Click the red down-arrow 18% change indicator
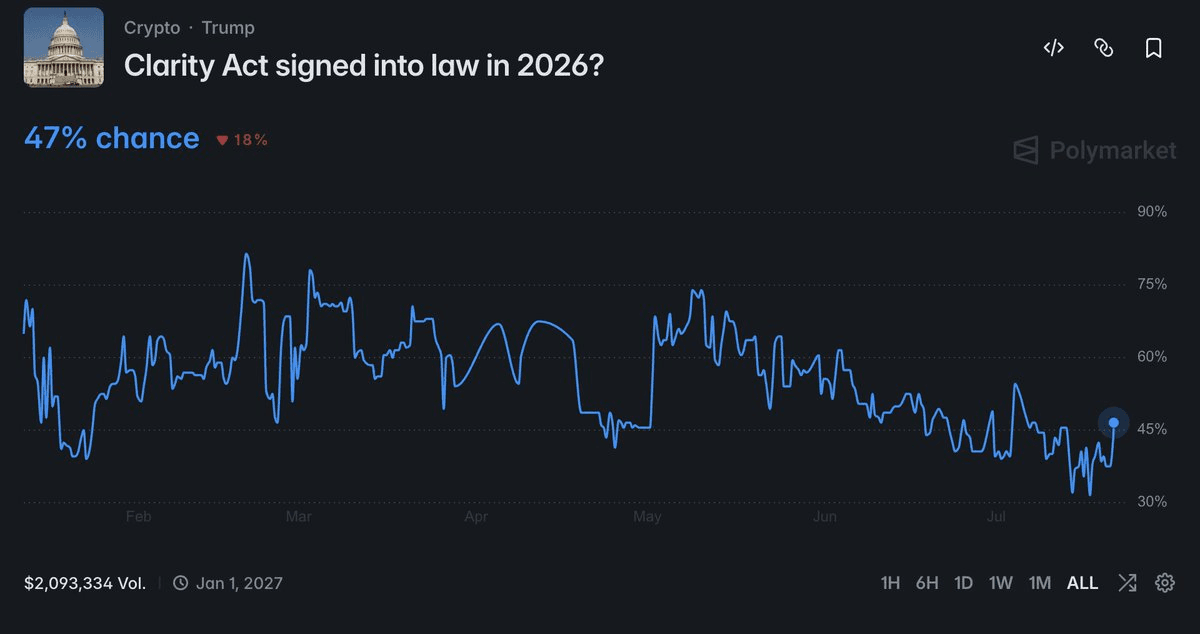The image size is (1200, 634). [242, 140]
